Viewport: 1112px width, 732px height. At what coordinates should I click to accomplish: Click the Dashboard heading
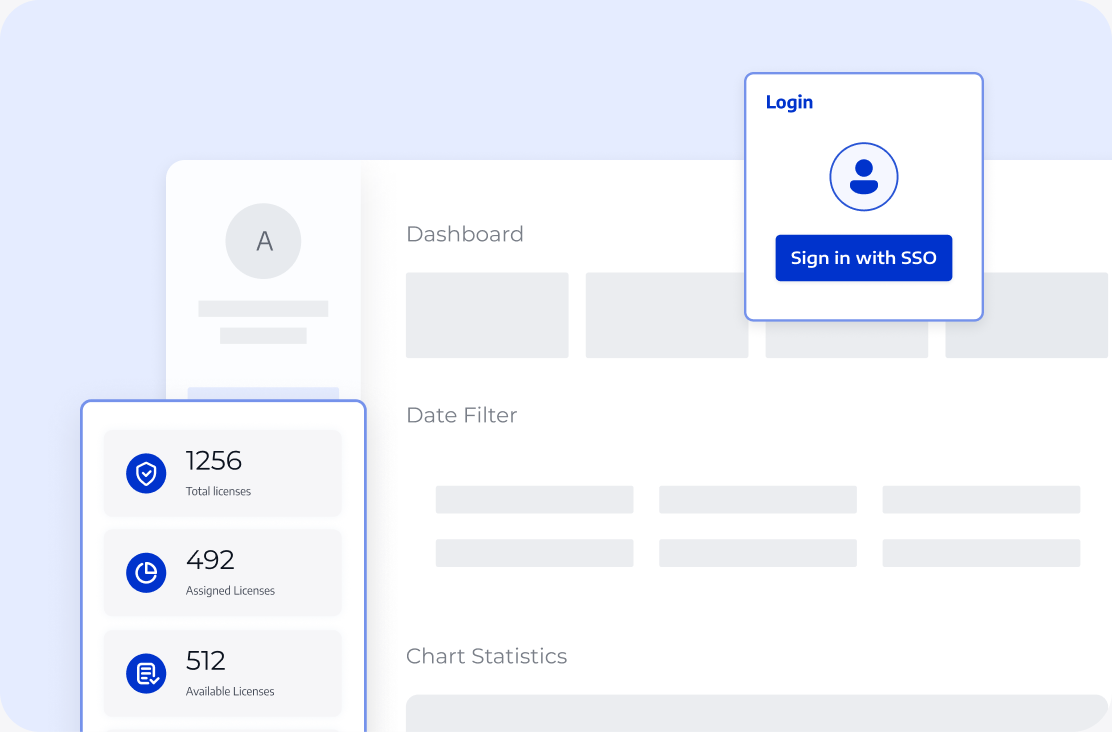pos(465,234)
